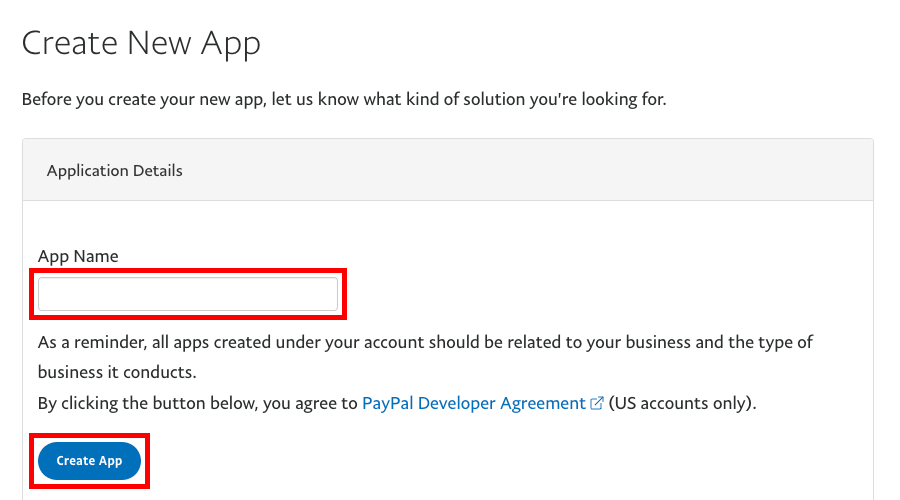This screenshot has height=500, width=900.
Task: Click the external link icon after Agreement
Action: coord(597,404)
